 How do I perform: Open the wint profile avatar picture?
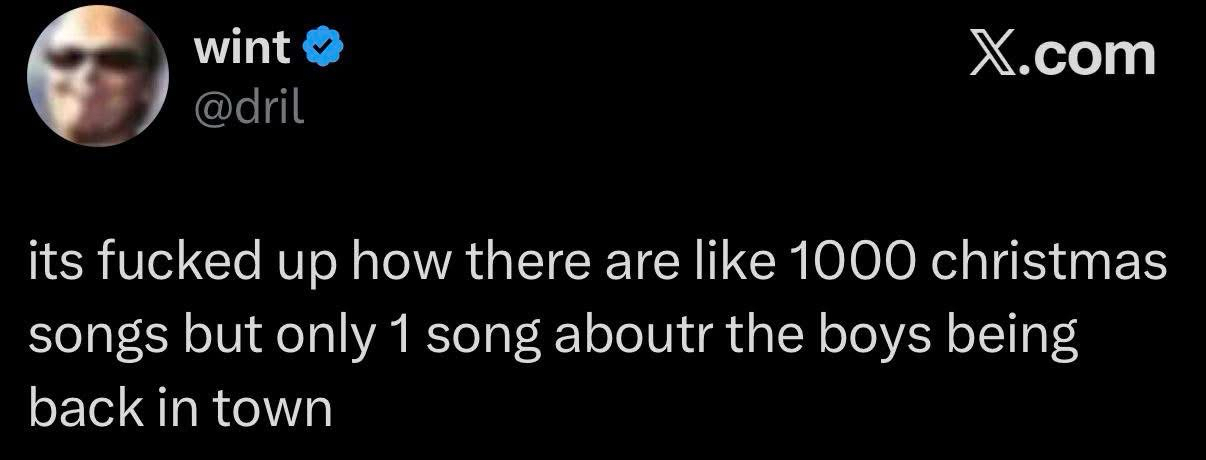click(97, 77)
